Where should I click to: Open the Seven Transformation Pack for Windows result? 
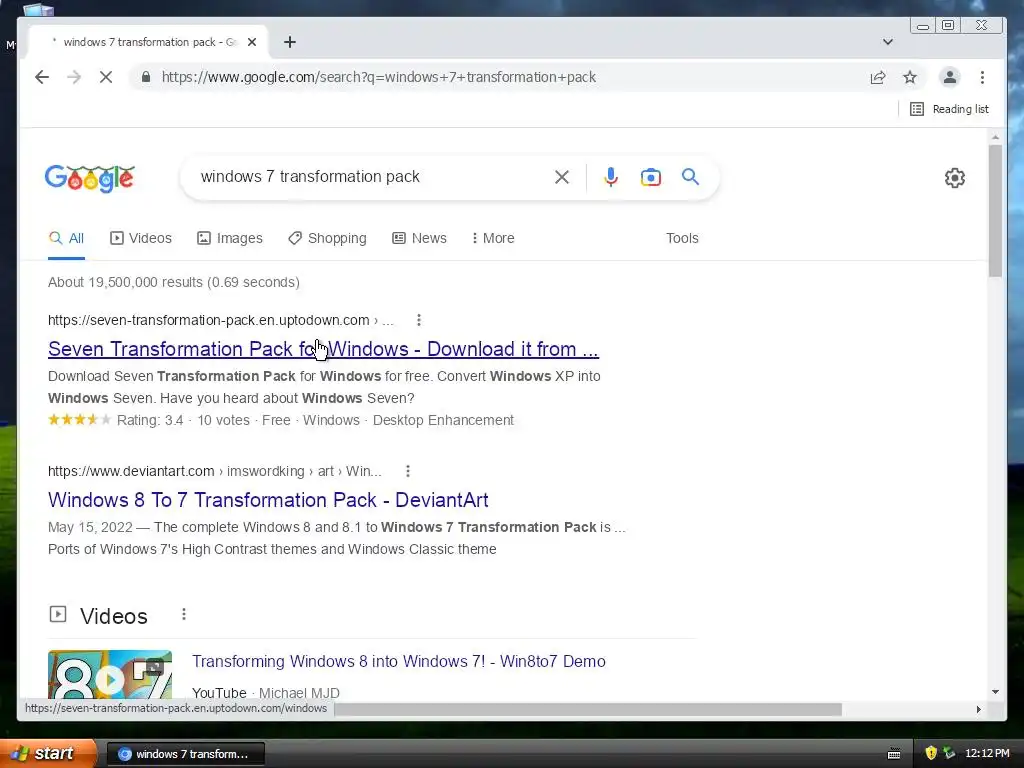323,349
